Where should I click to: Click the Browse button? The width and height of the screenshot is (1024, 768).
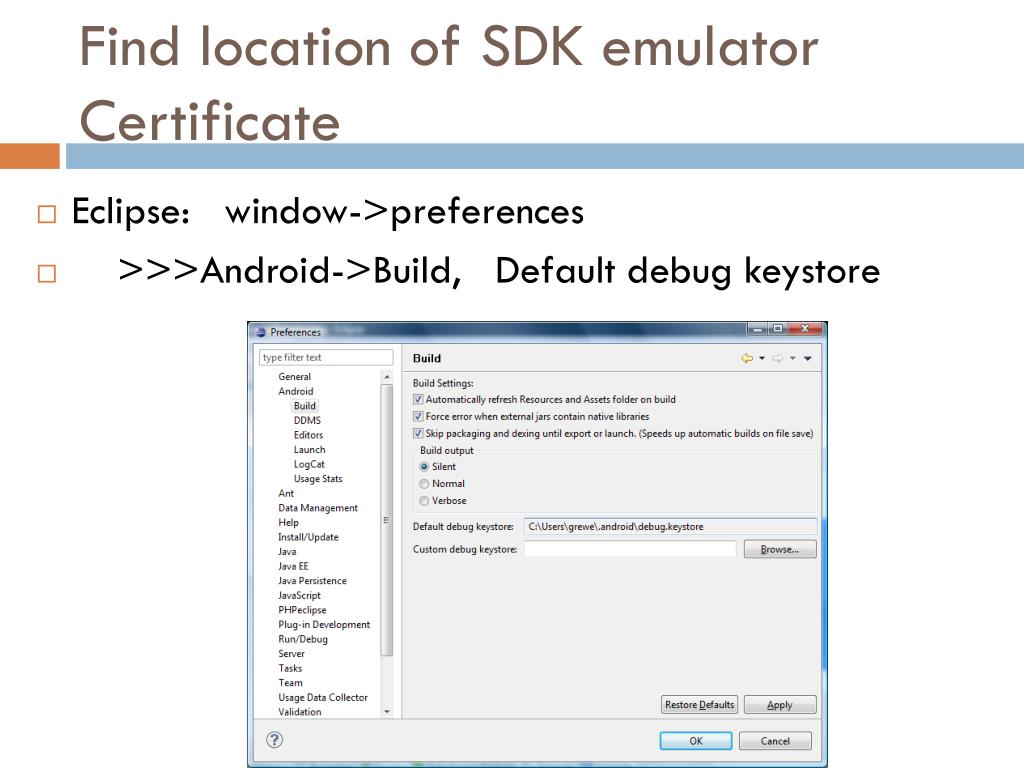point(780,549)
